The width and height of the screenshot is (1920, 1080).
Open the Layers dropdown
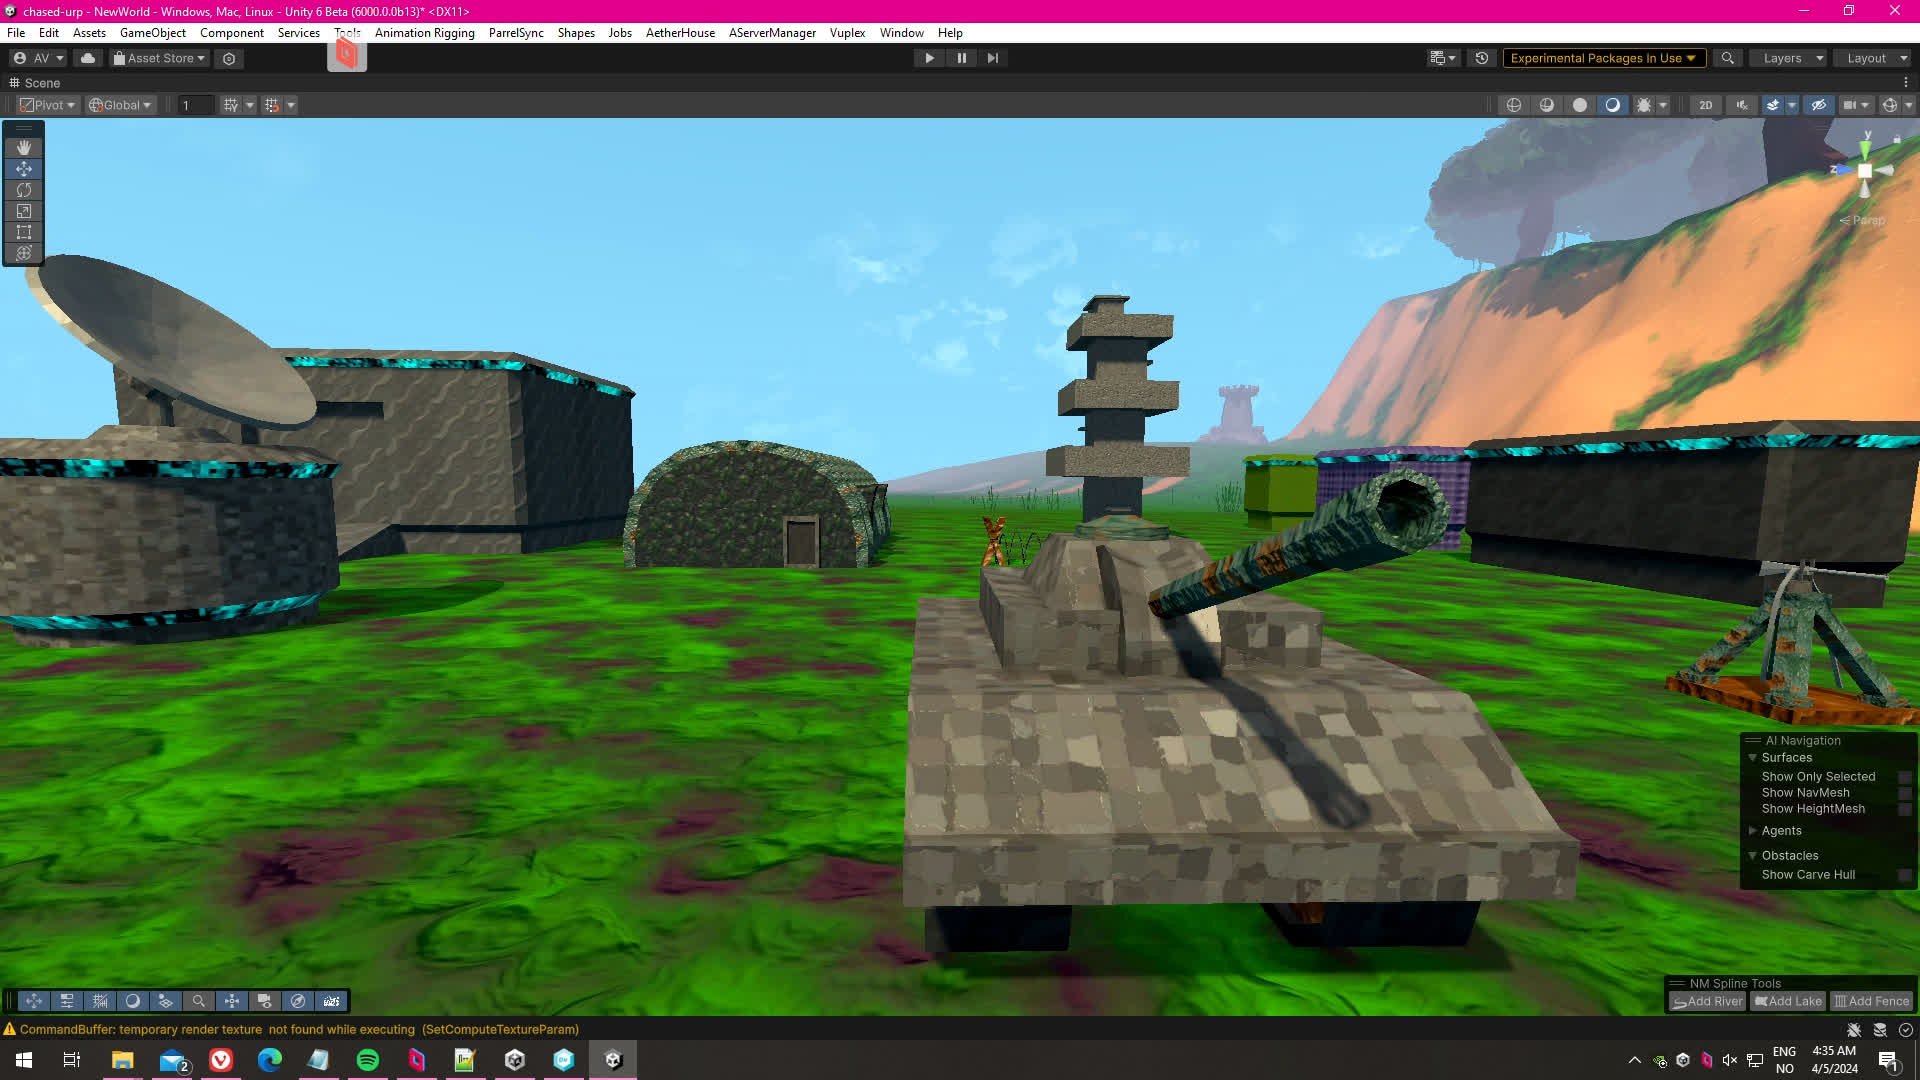pyautogui.click(x=1790, y=58)
